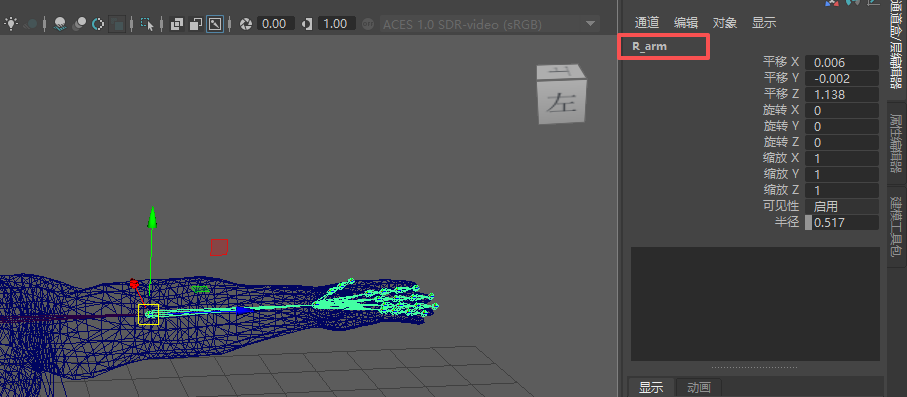
Task: Select the 平移 Z channel label
Action: coord(781,94)
